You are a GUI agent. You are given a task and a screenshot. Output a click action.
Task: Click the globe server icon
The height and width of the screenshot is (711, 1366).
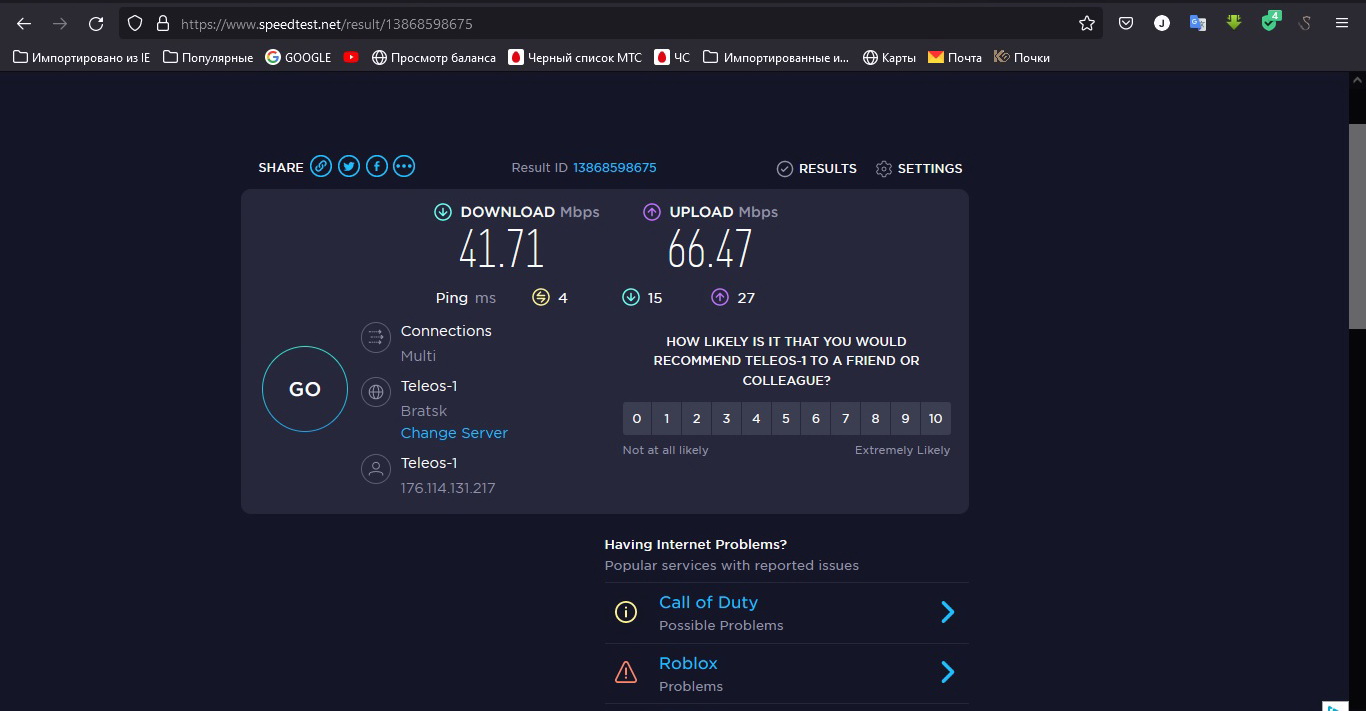click(x=376, y=392)
